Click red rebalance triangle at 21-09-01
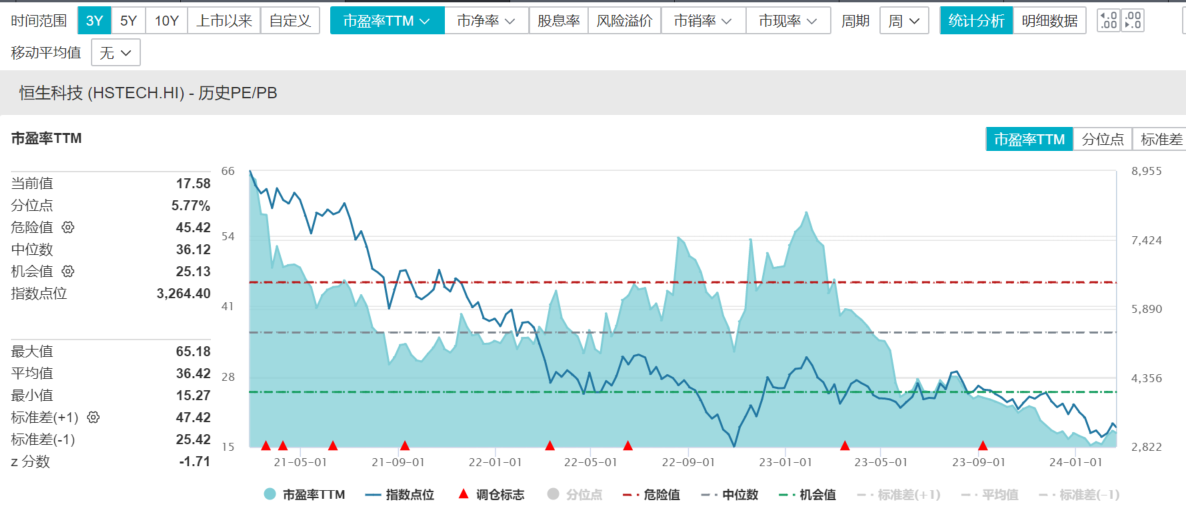Image resolution: width=1186 pixels, height=511 pixels. [x=405, y=445]
